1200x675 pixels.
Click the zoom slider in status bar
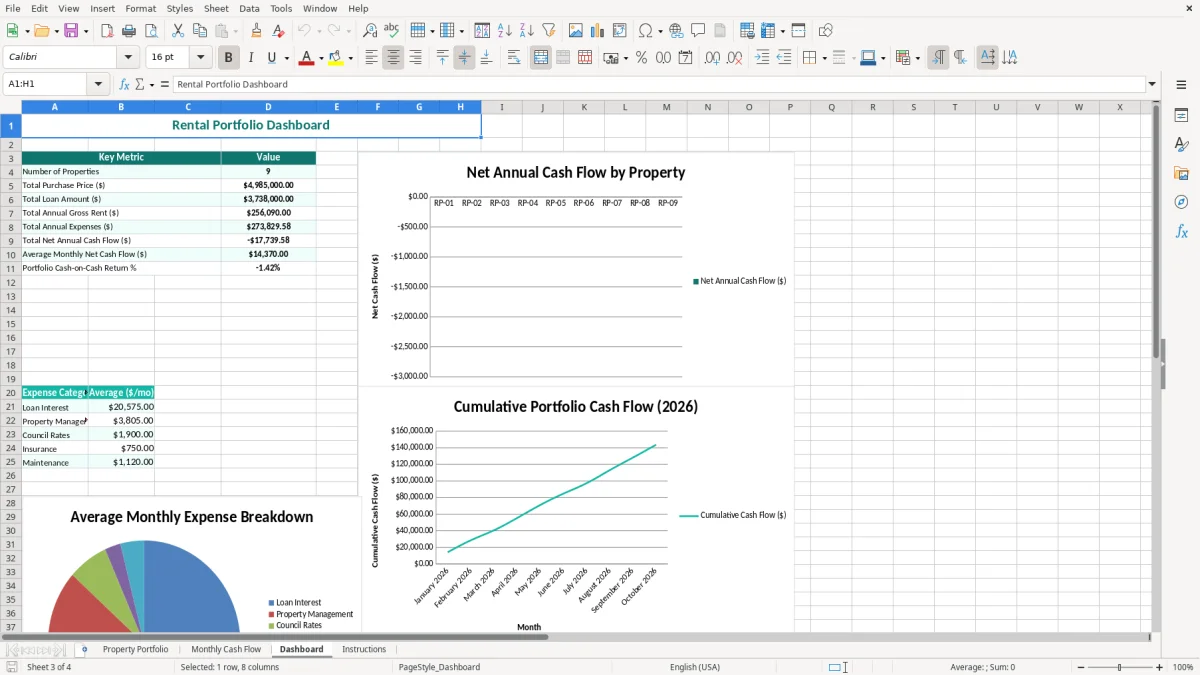(1120, 667)
